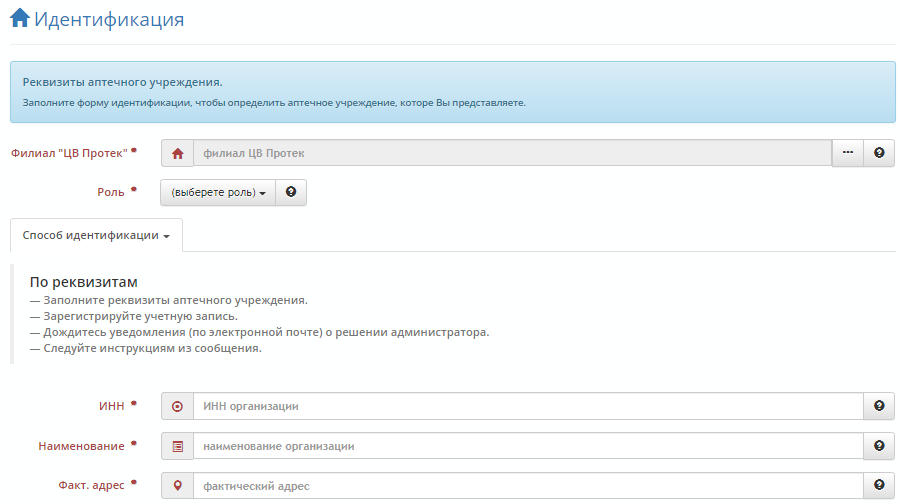Screen dimensions: 900x504
Task: Click the target icon in the ИНН field
Action: 177,406
